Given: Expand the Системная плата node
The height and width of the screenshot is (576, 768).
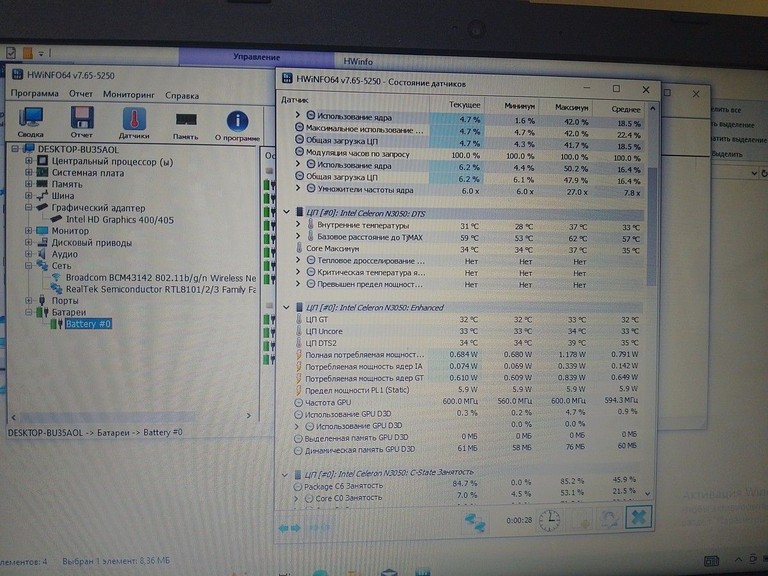Looking at the screenshot, I should click(29, 172).
